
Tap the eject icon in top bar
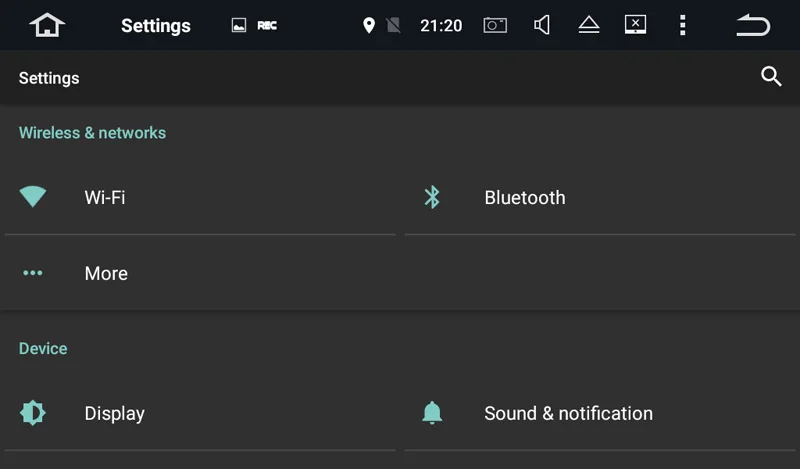(589, 24)
